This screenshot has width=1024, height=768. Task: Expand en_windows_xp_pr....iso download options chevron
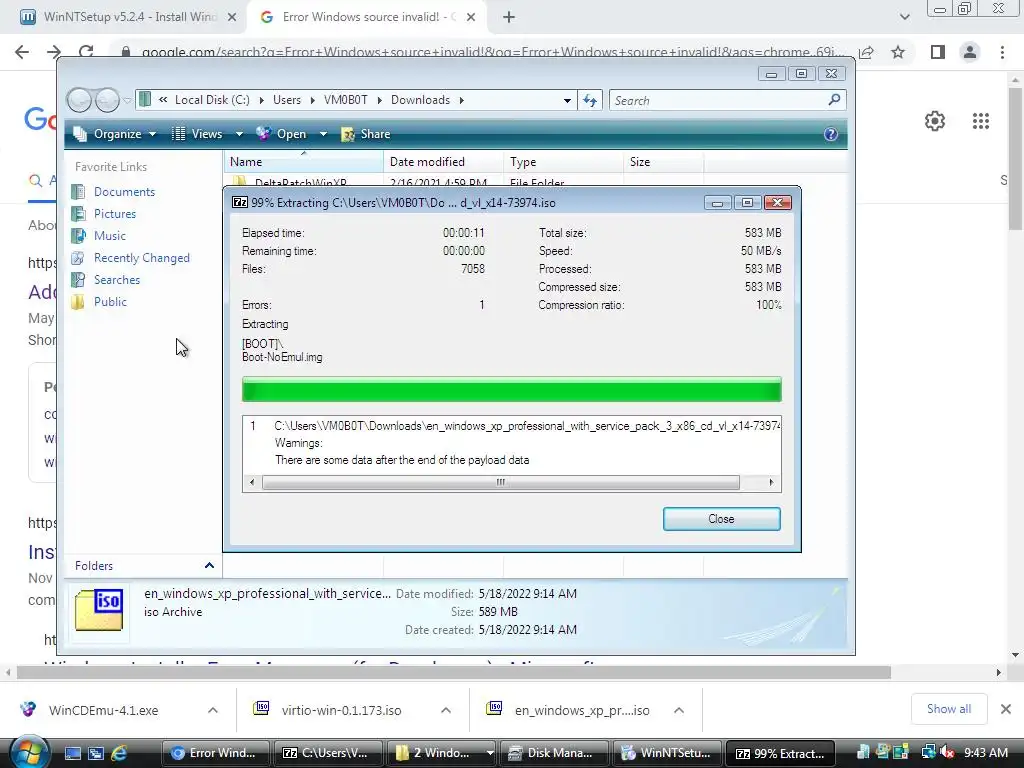679,710
